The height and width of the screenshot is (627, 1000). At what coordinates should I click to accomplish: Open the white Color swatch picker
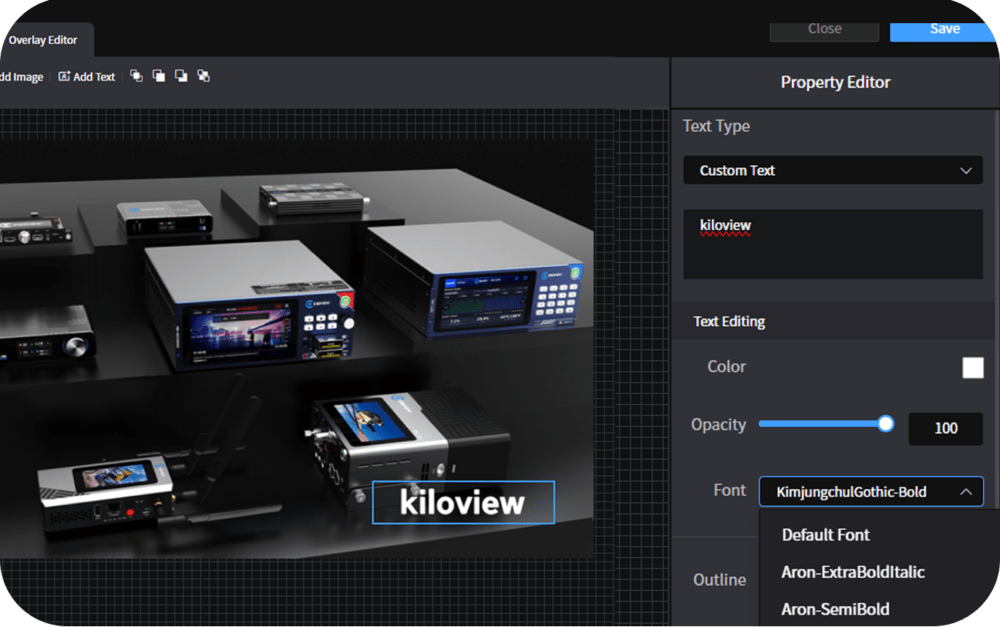[x=972, y=367]
